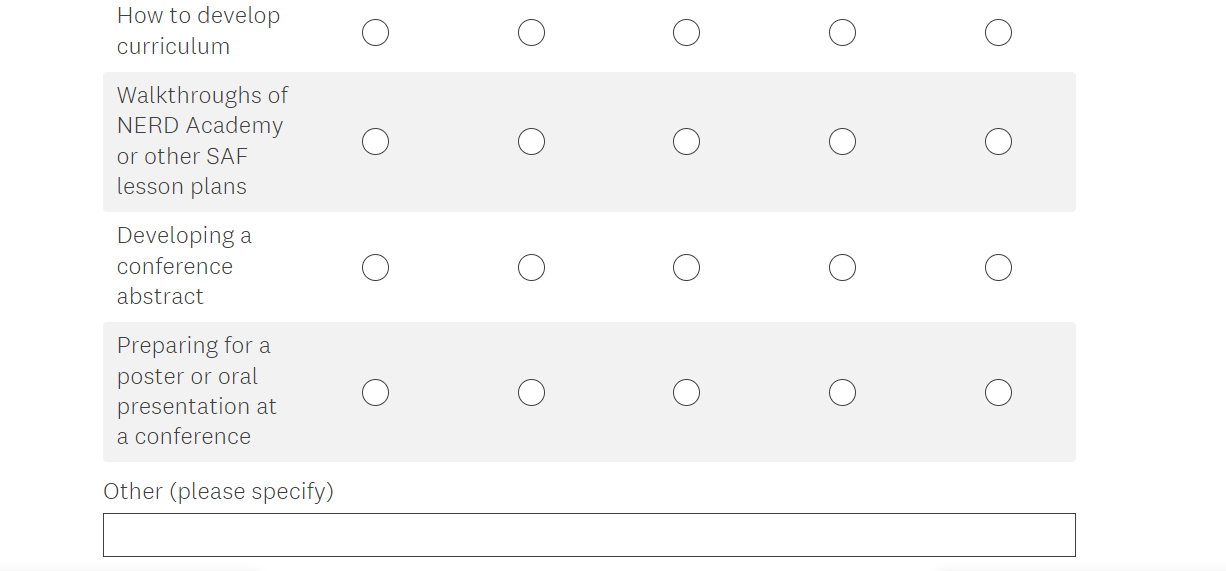Mark fourth radio for Developing a conference abstract
The width and height of the screenshot is (1226, 571).
pyautogui.click(x=842, y=268)
